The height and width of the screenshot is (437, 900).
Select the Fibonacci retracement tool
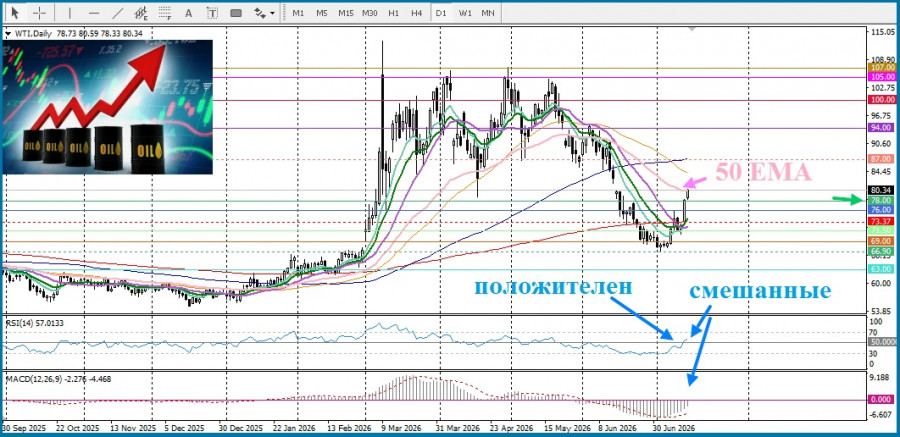tap(165, 12)
